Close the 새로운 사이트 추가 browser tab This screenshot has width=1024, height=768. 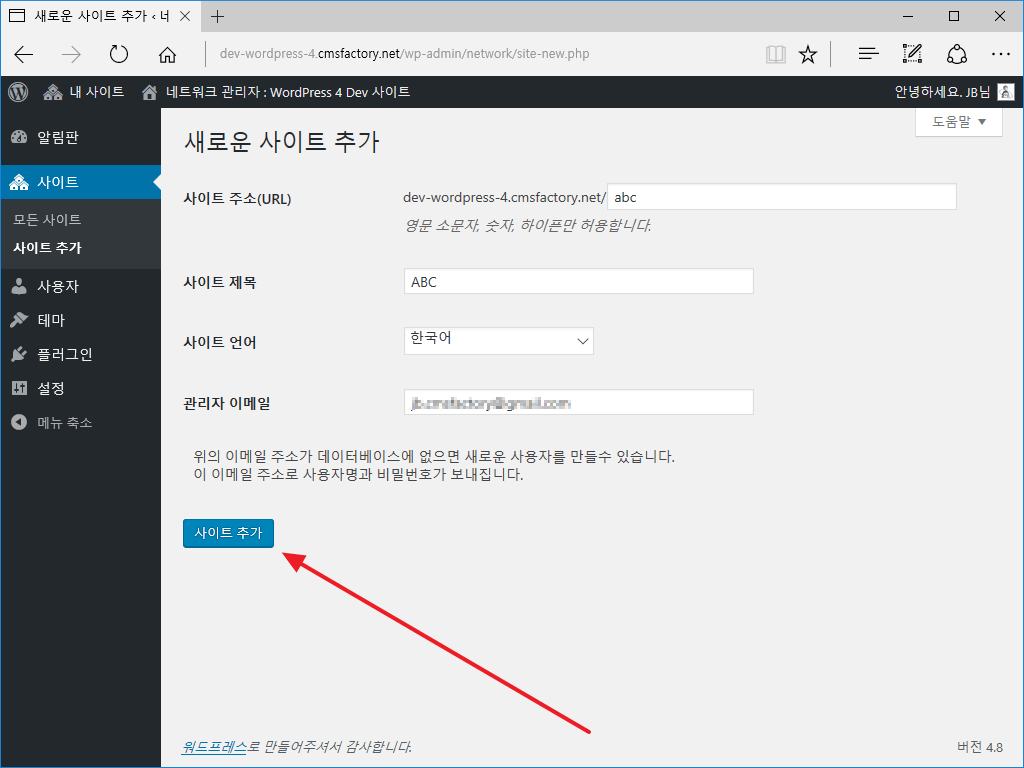pyautogui.click(x=185, y=16)
